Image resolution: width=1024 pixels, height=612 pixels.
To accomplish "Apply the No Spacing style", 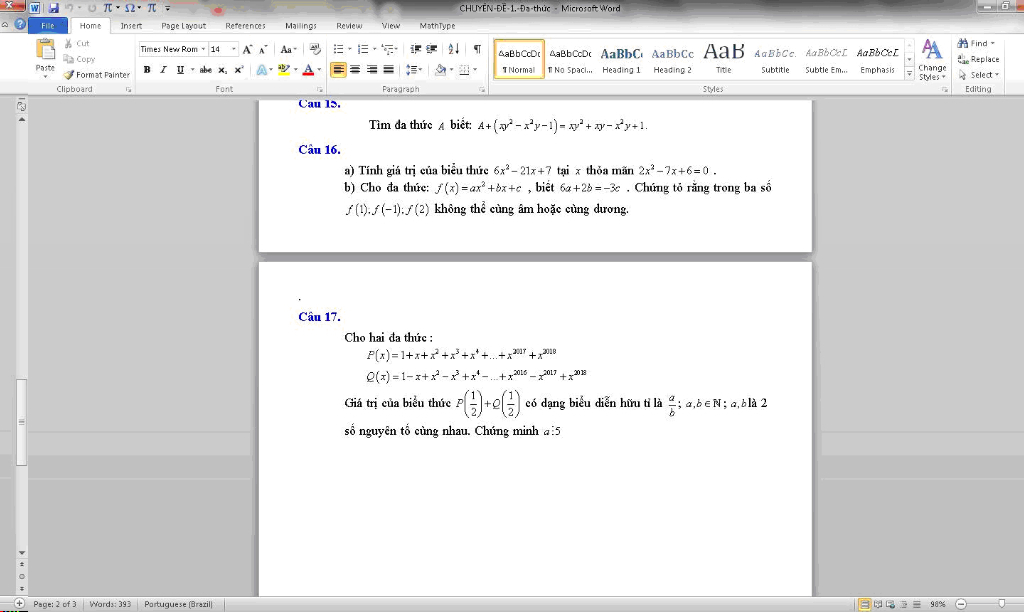I will [570, 59].
